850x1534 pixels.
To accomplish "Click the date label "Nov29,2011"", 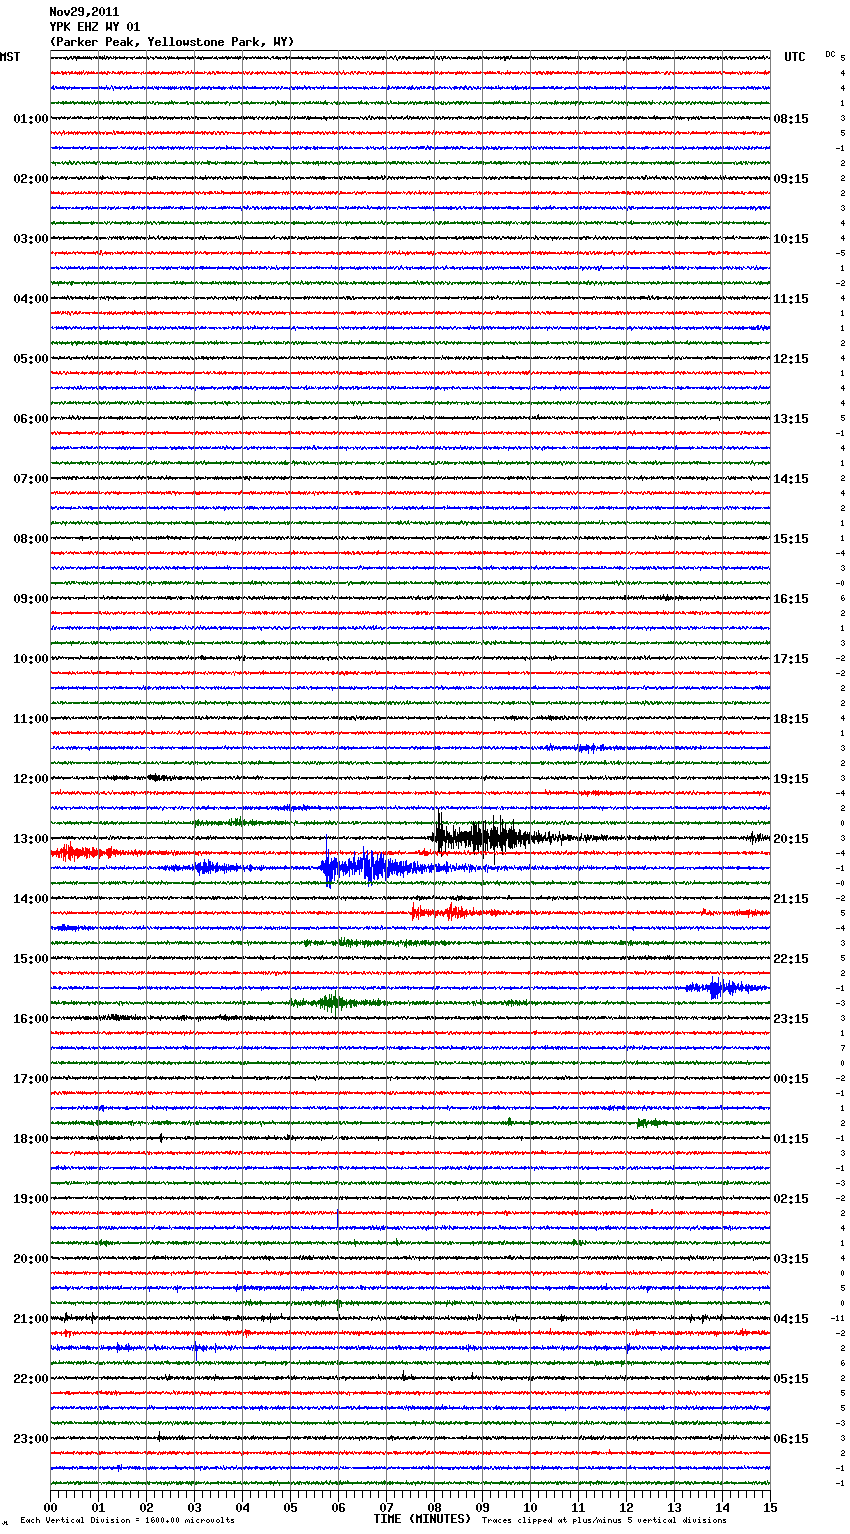I will [x=84, y=12].
